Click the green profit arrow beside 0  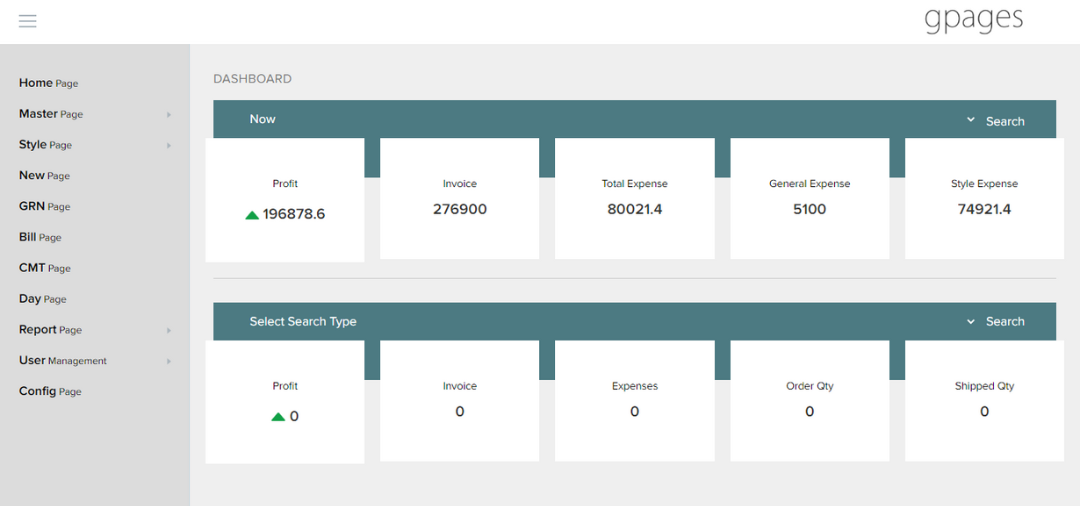278,417
